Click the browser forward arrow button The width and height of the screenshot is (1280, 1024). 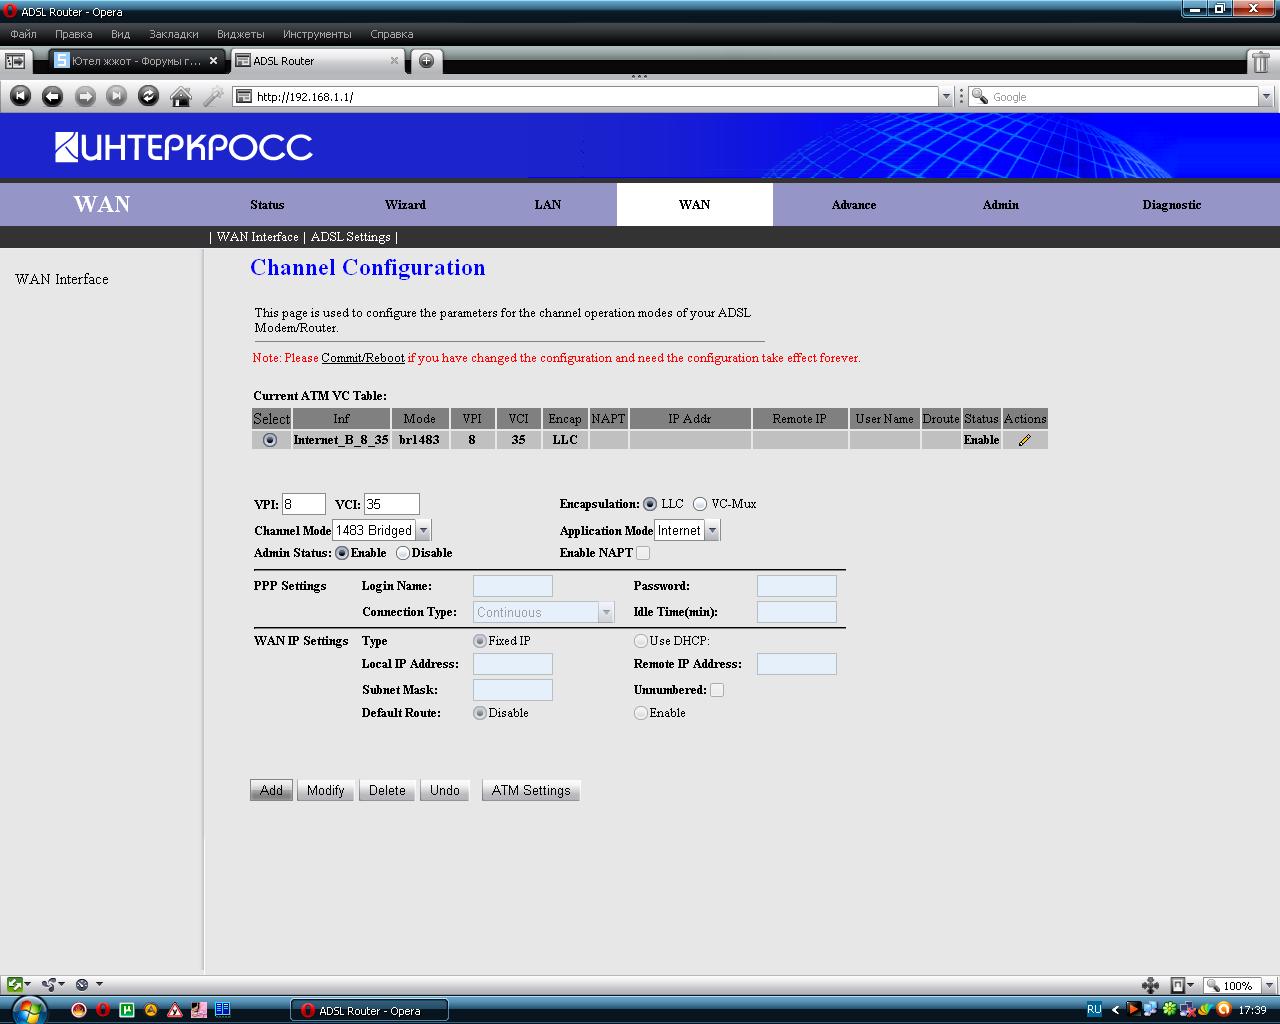pyautogui.click(x=85, y=96)
